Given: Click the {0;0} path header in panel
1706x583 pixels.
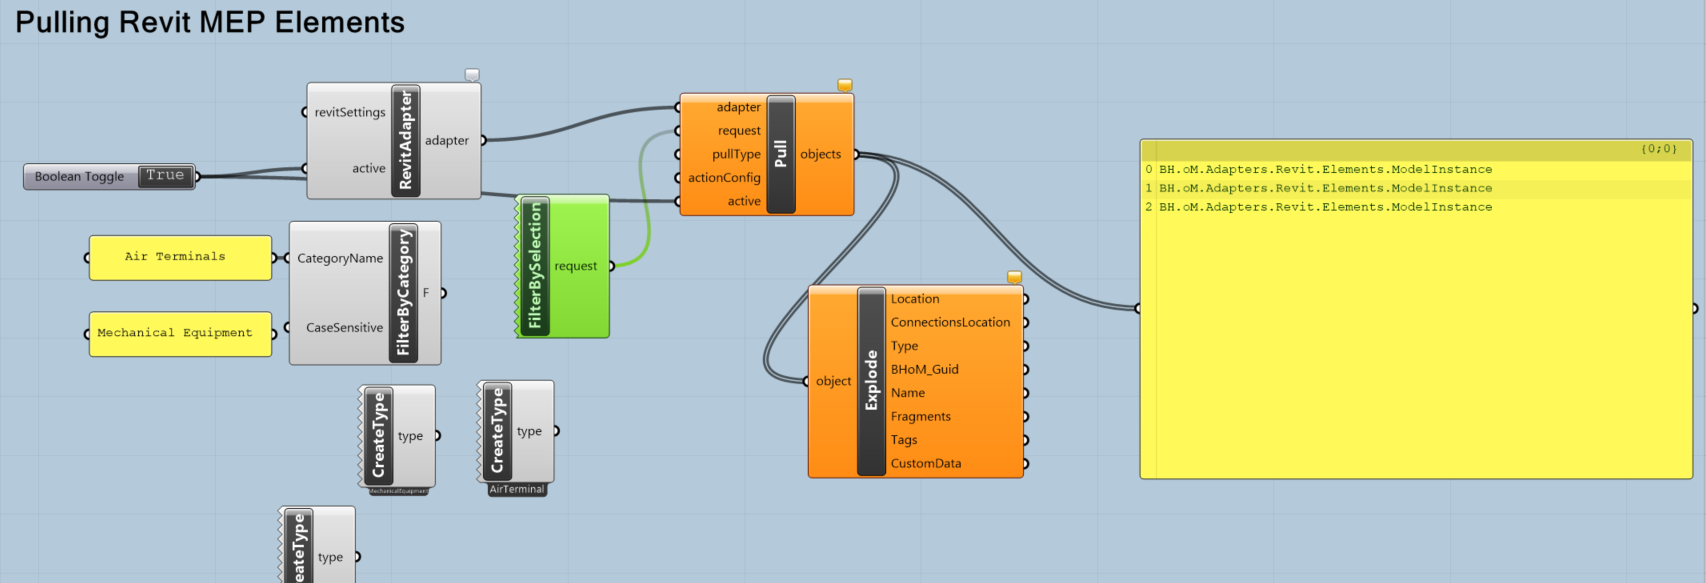Looking at the screenshot, I should pyautogui.click(x=1658, y=149).
